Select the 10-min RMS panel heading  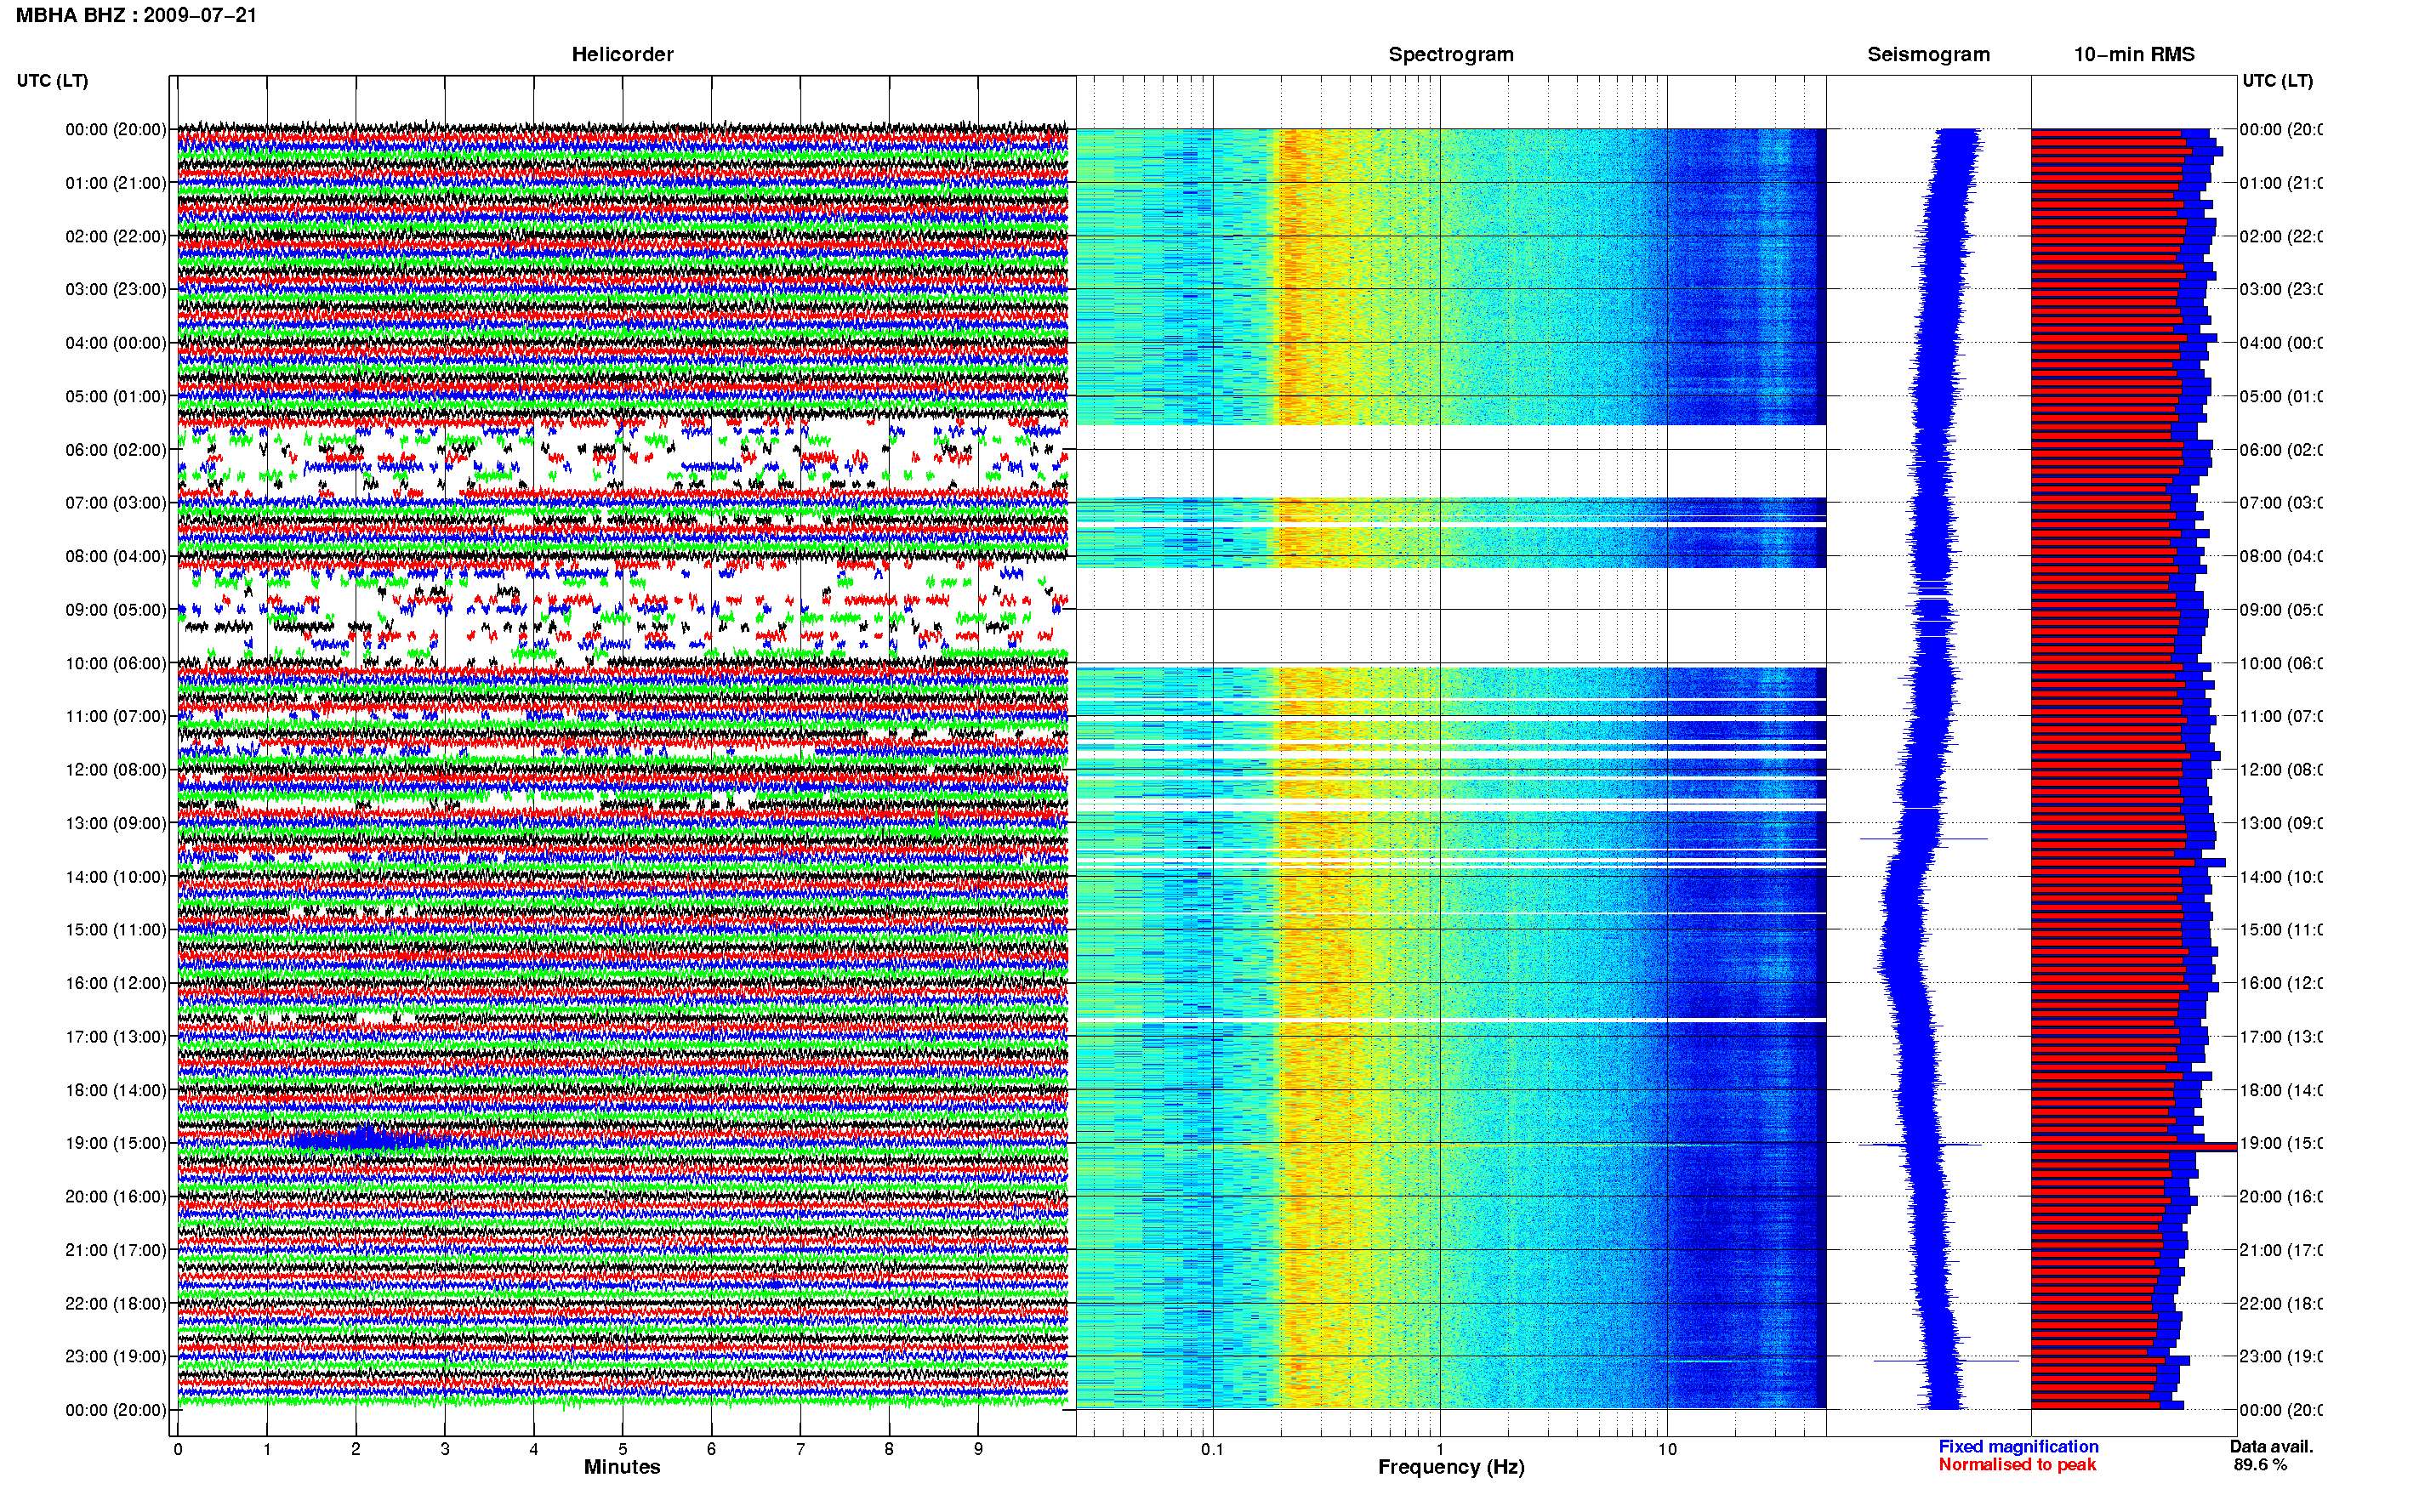[2133, 54]
